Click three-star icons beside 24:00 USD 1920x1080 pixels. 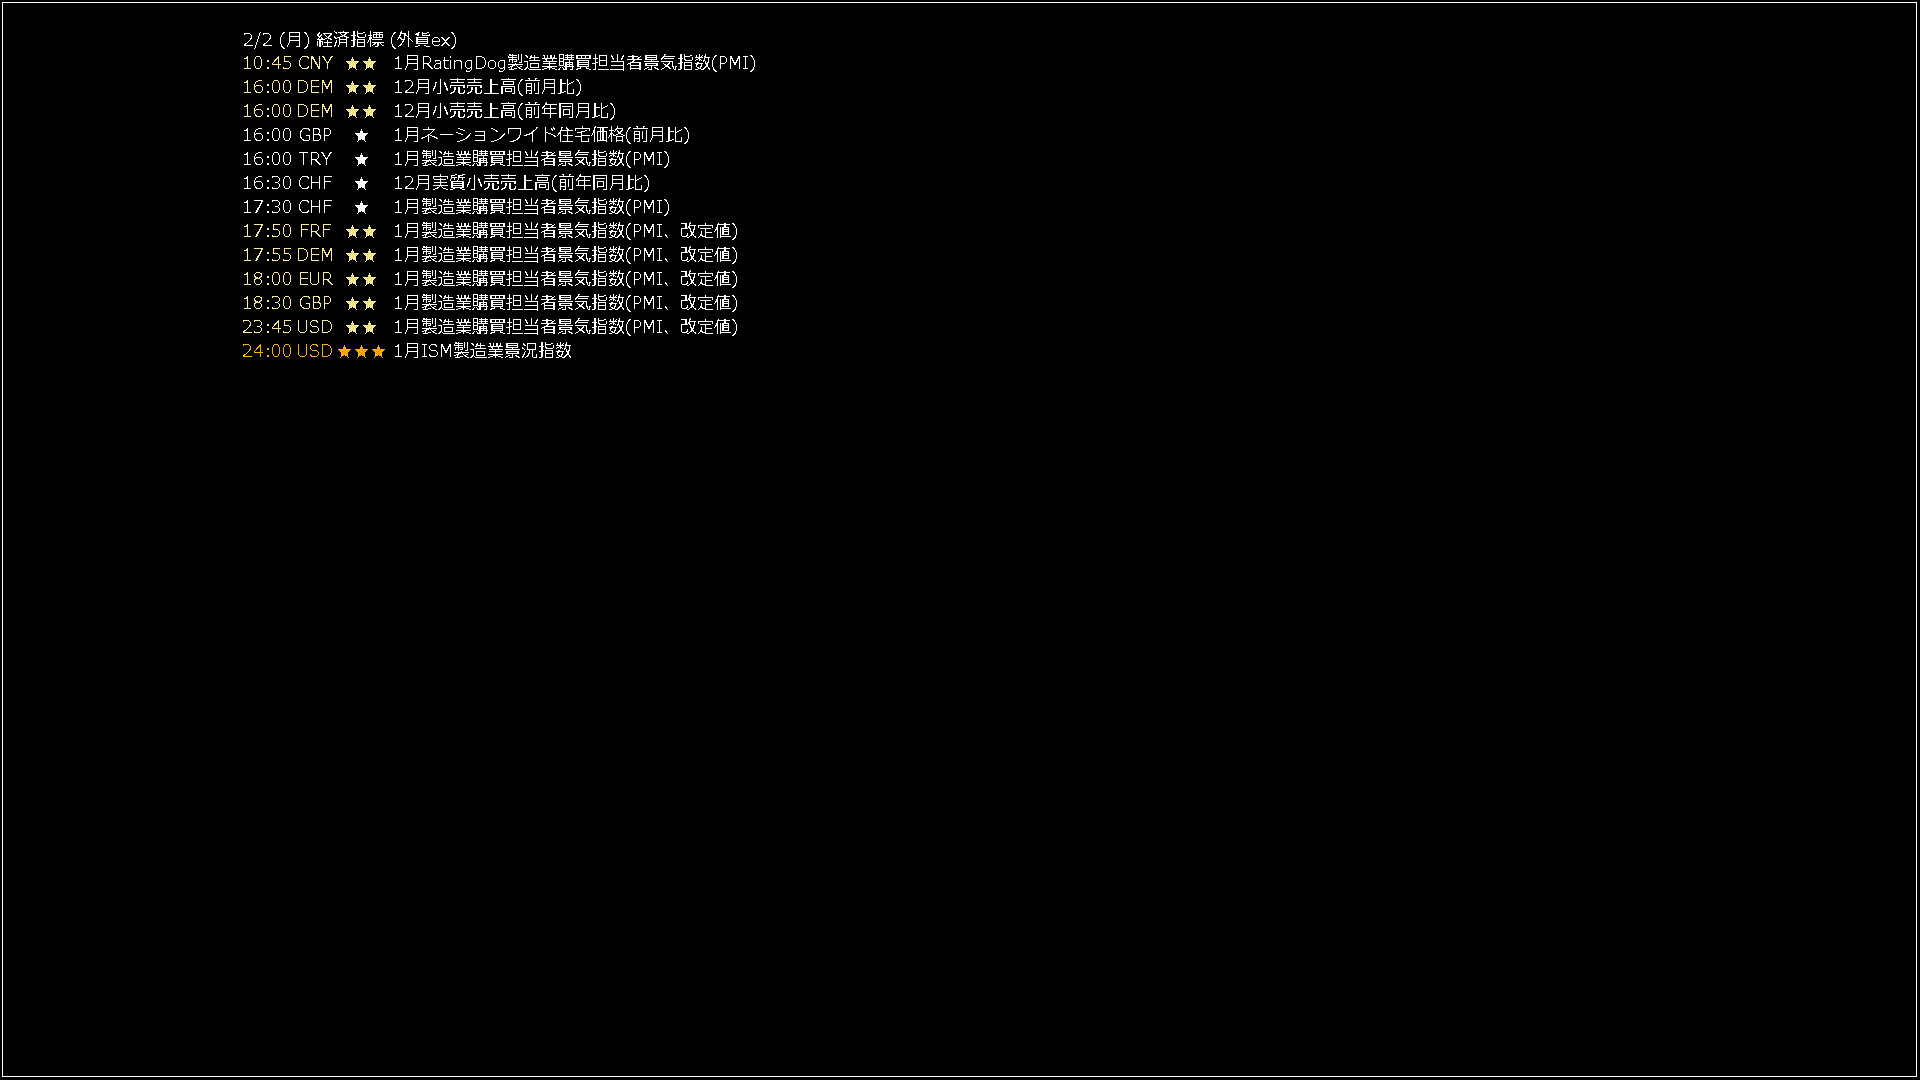[x=361, y=351]
